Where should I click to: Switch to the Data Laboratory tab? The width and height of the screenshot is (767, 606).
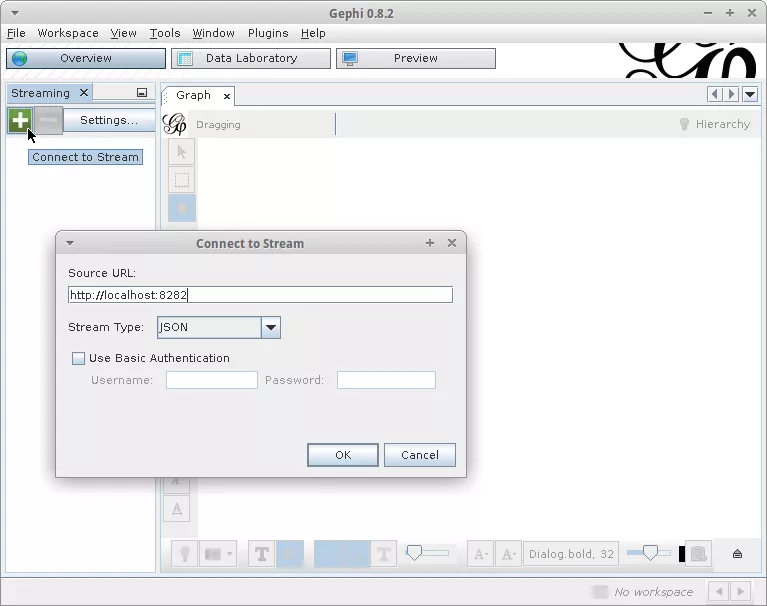click(x=251, y=58)
